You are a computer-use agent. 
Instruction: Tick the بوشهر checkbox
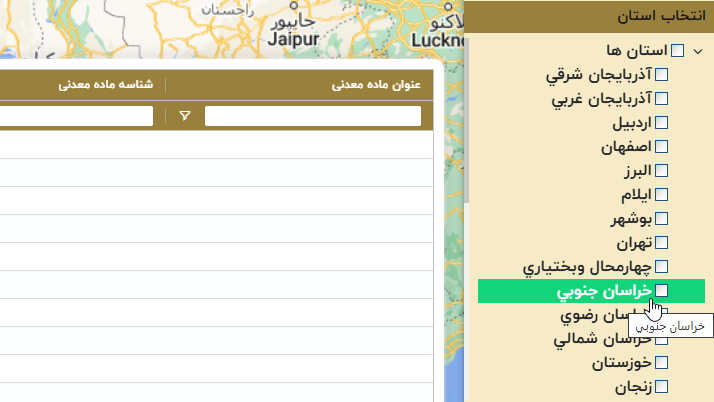661,219
